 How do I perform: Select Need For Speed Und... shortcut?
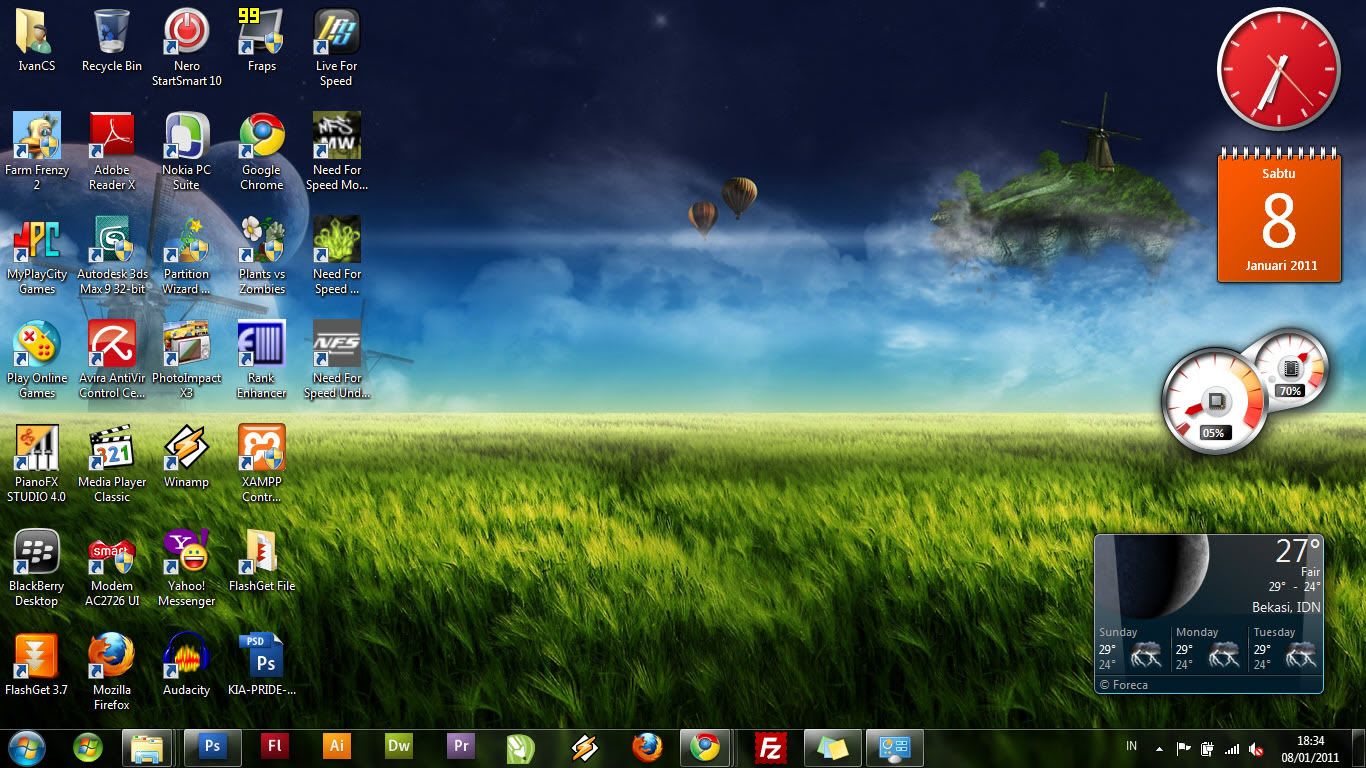[337, 359]
